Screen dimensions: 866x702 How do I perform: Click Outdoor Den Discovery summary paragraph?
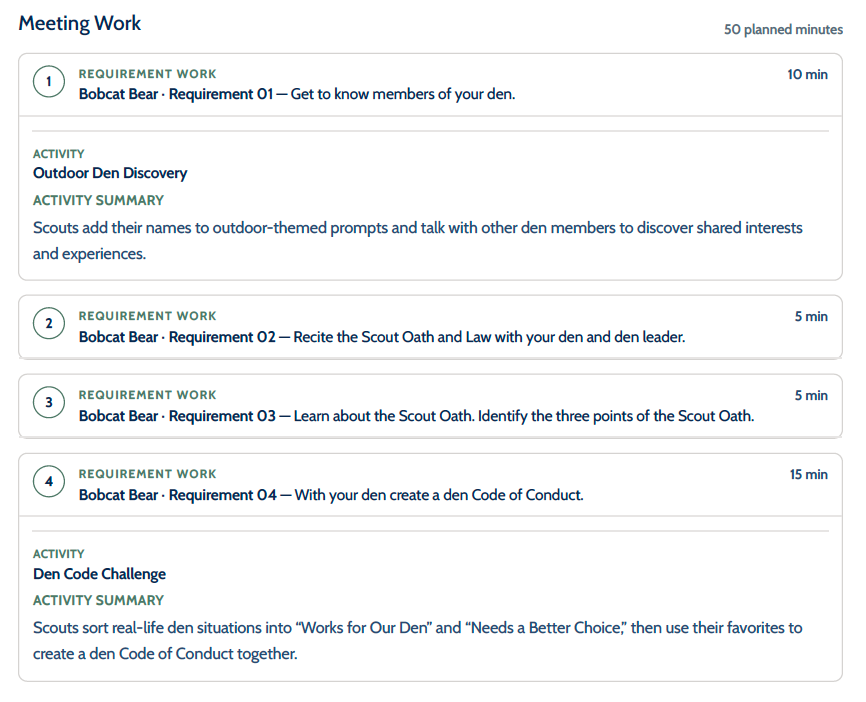pyautogui.click(x=418, y=241)
